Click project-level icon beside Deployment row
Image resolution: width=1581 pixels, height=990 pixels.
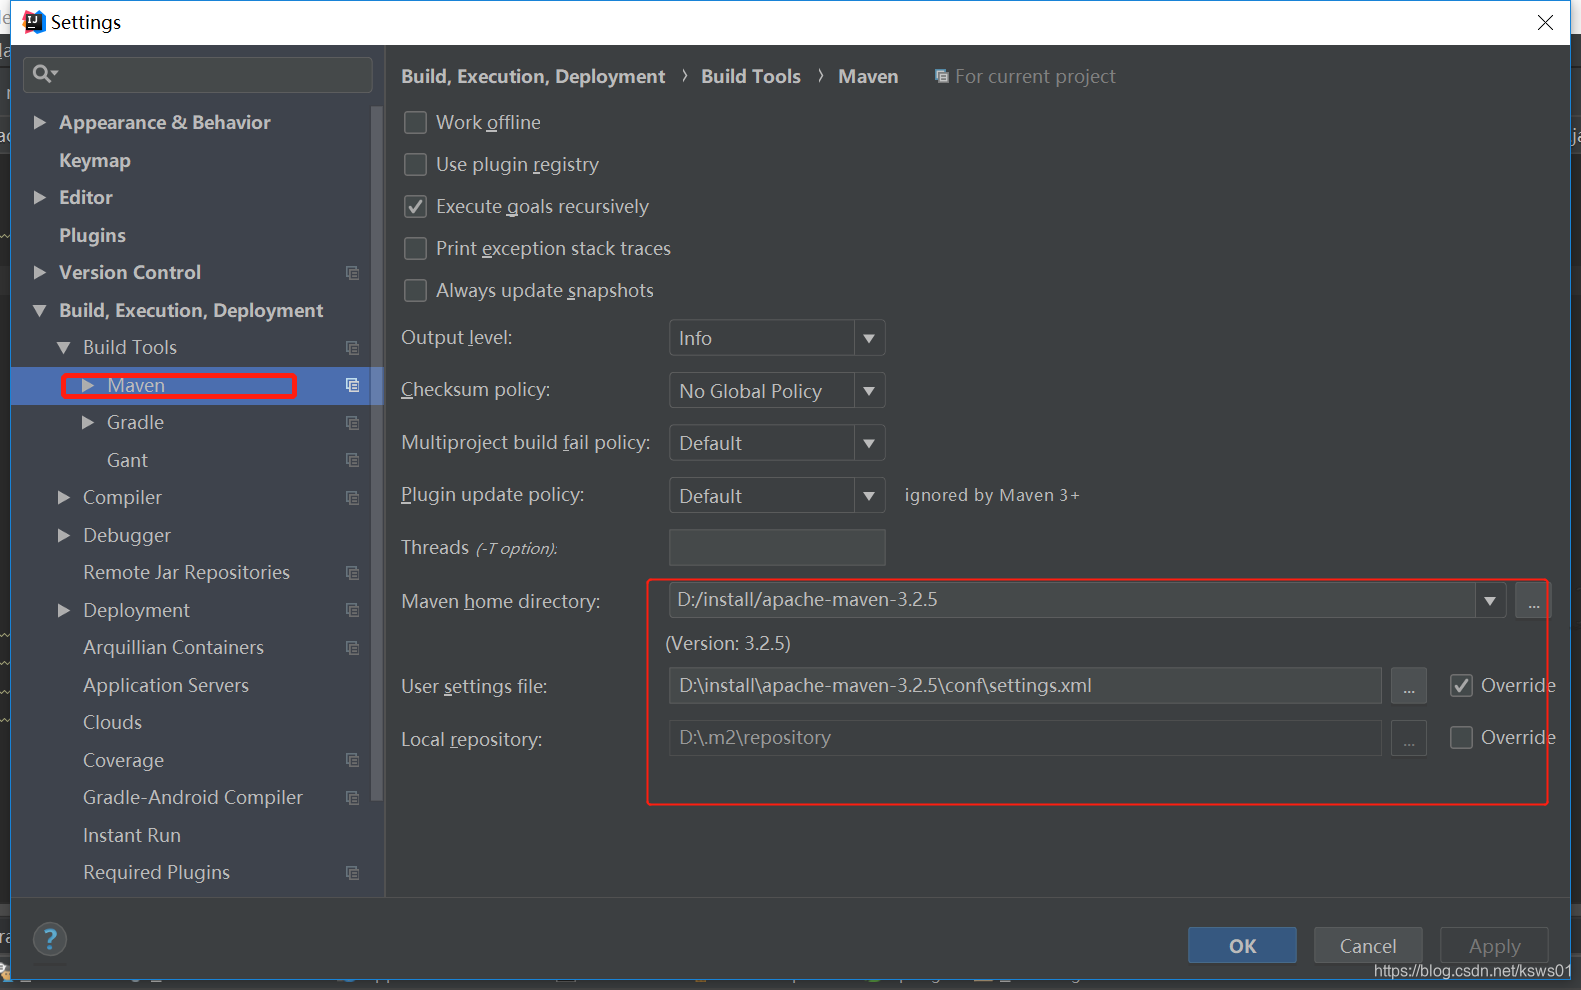(x=352, y=610)
